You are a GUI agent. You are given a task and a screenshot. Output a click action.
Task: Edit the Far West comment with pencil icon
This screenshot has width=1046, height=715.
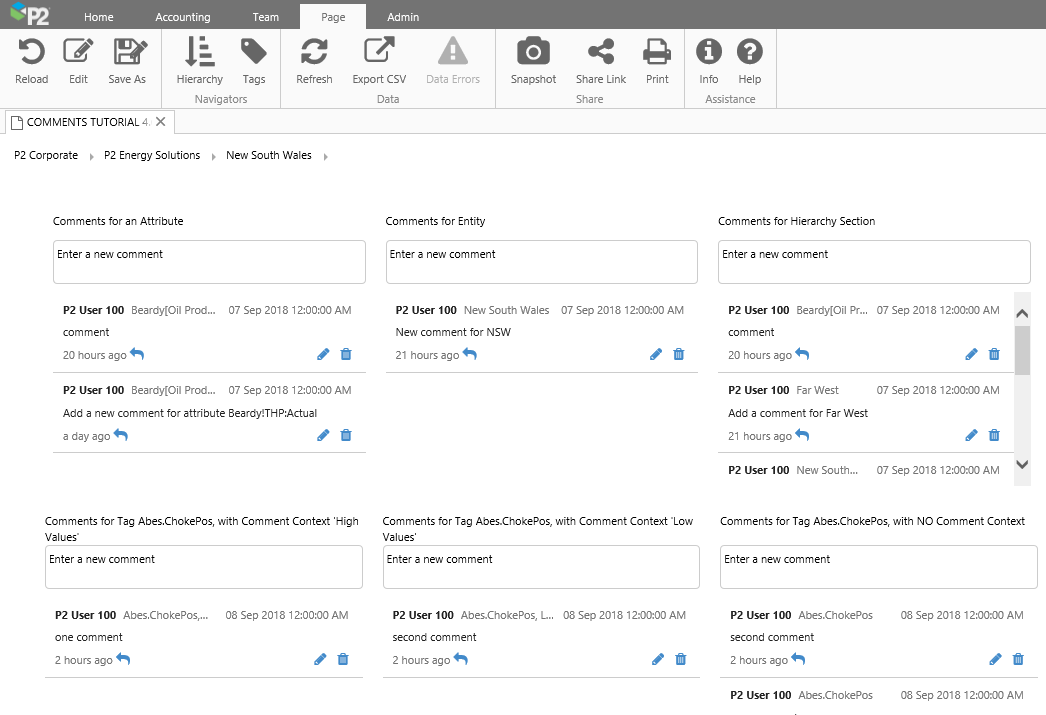coord(971,435)
